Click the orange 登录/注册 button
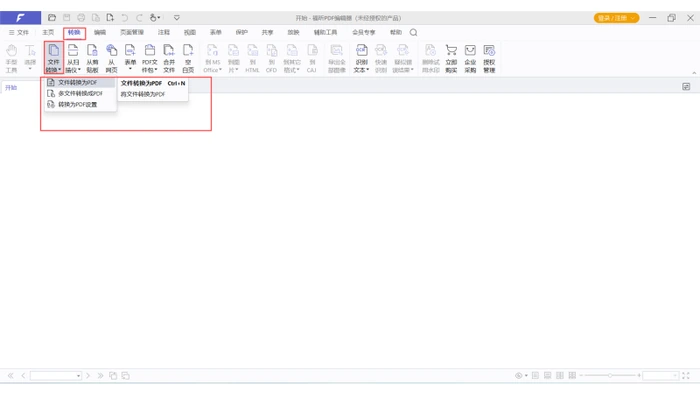 pyautogui.click(x=616, y=18)
